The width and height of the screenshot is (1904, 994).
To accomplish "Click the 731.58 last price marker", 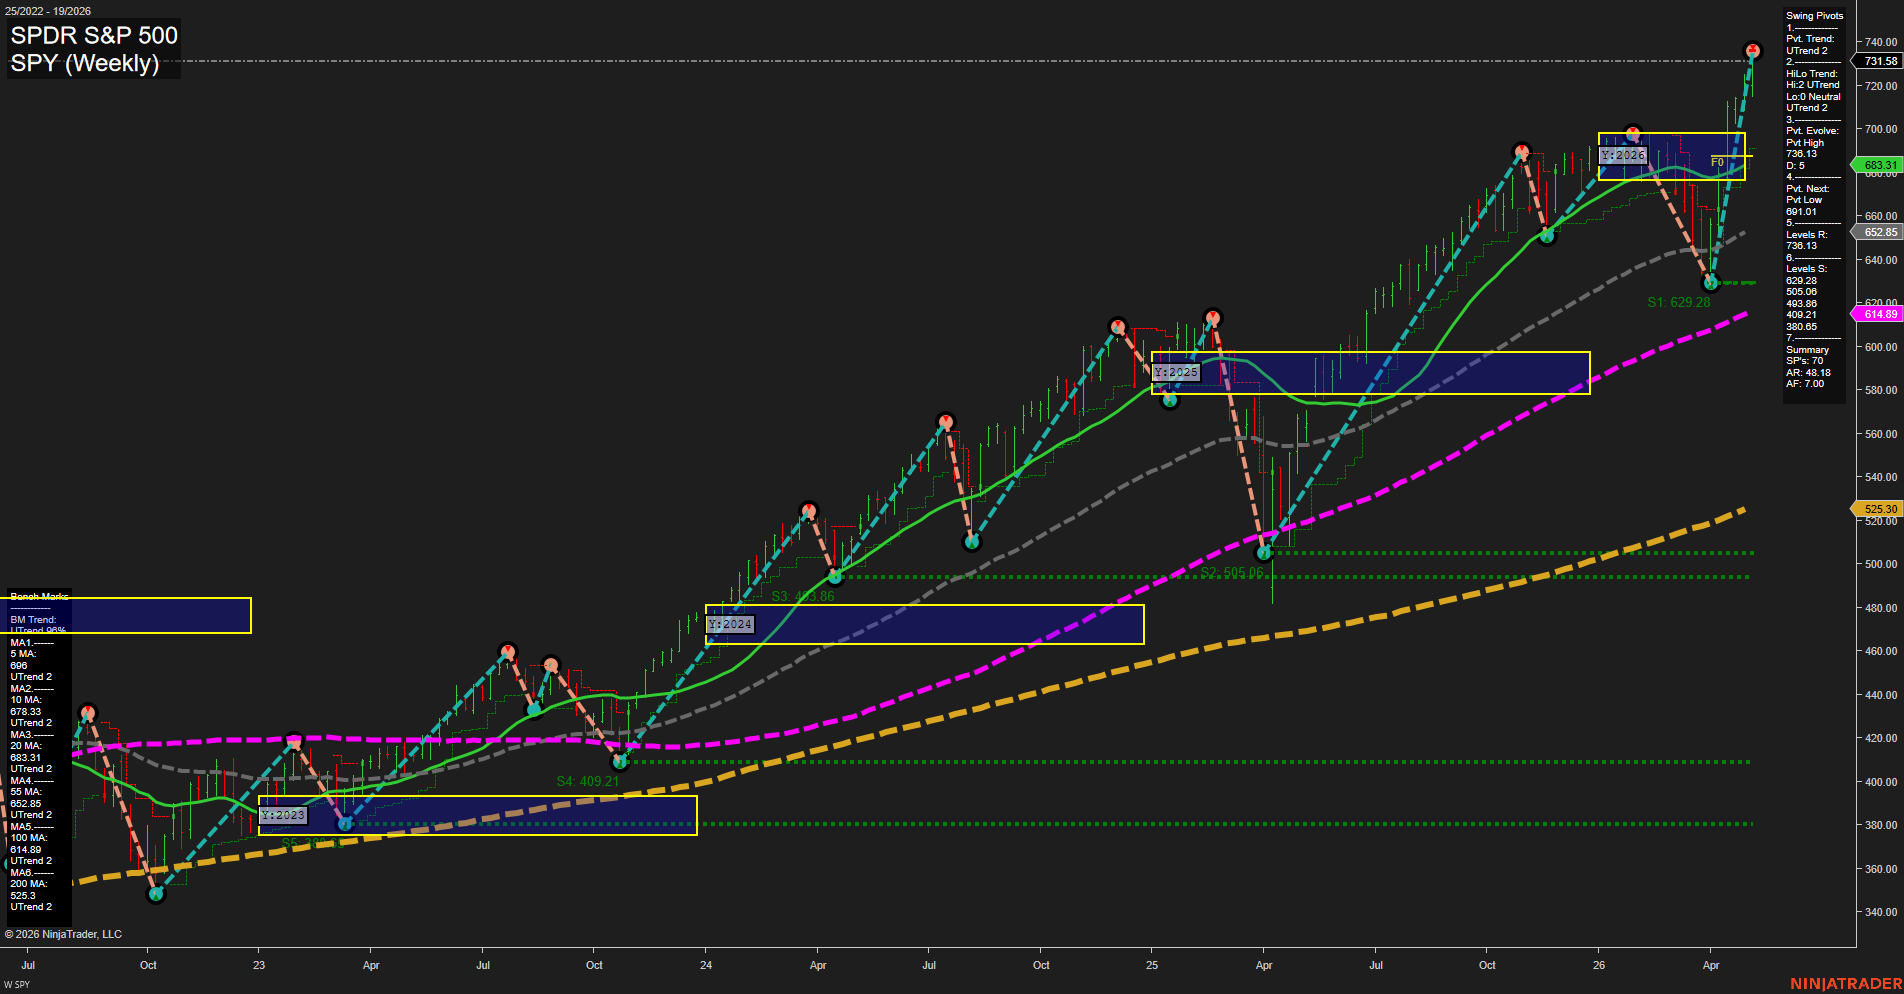I will (x=1879, y=61).
